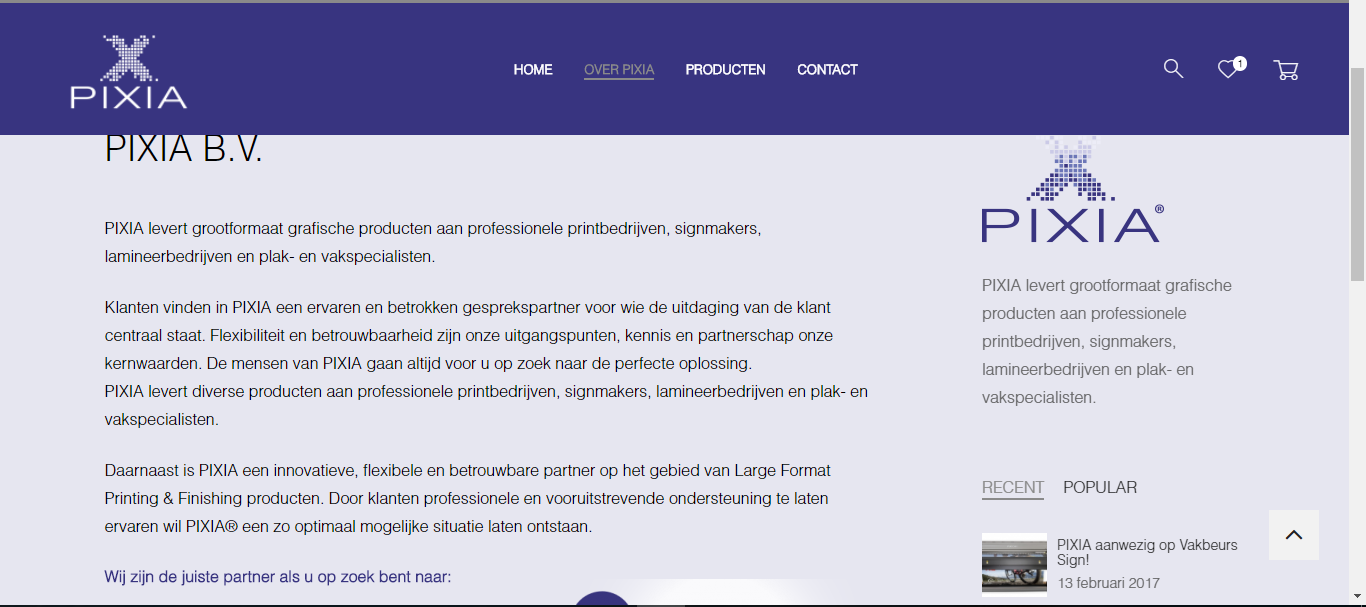Click the PIXIA logo in header
The height and width of the screenshot is (607, 1366).
coord(128,72)
